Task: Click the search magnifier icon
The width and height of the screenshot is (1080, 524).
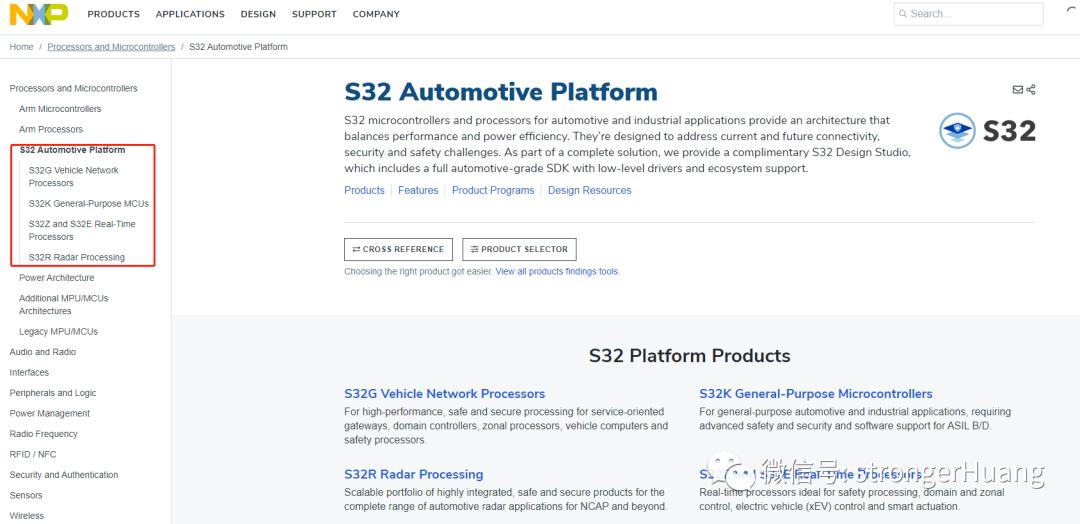Action: pos(902,14)
